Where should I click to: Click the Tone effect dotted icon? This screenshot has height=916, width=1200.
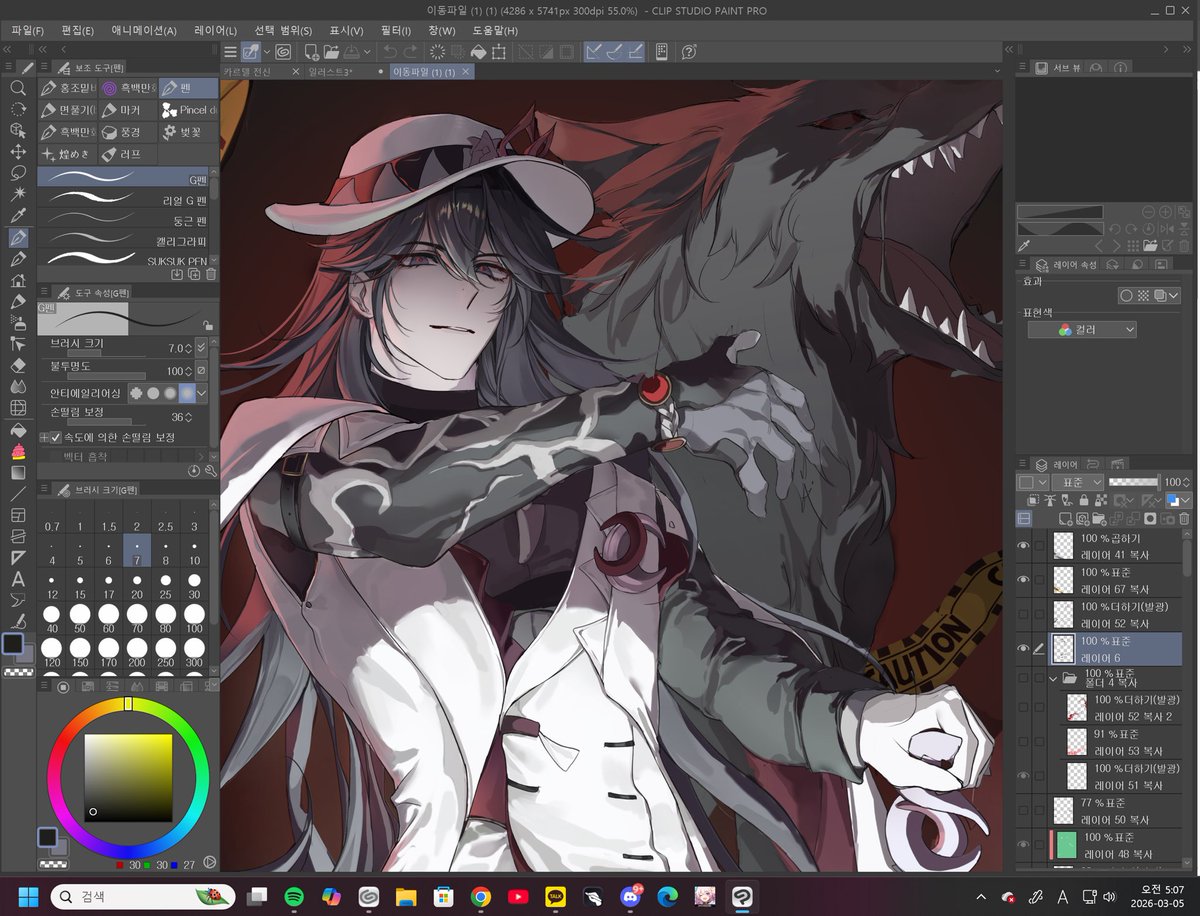coord(1143,296)
